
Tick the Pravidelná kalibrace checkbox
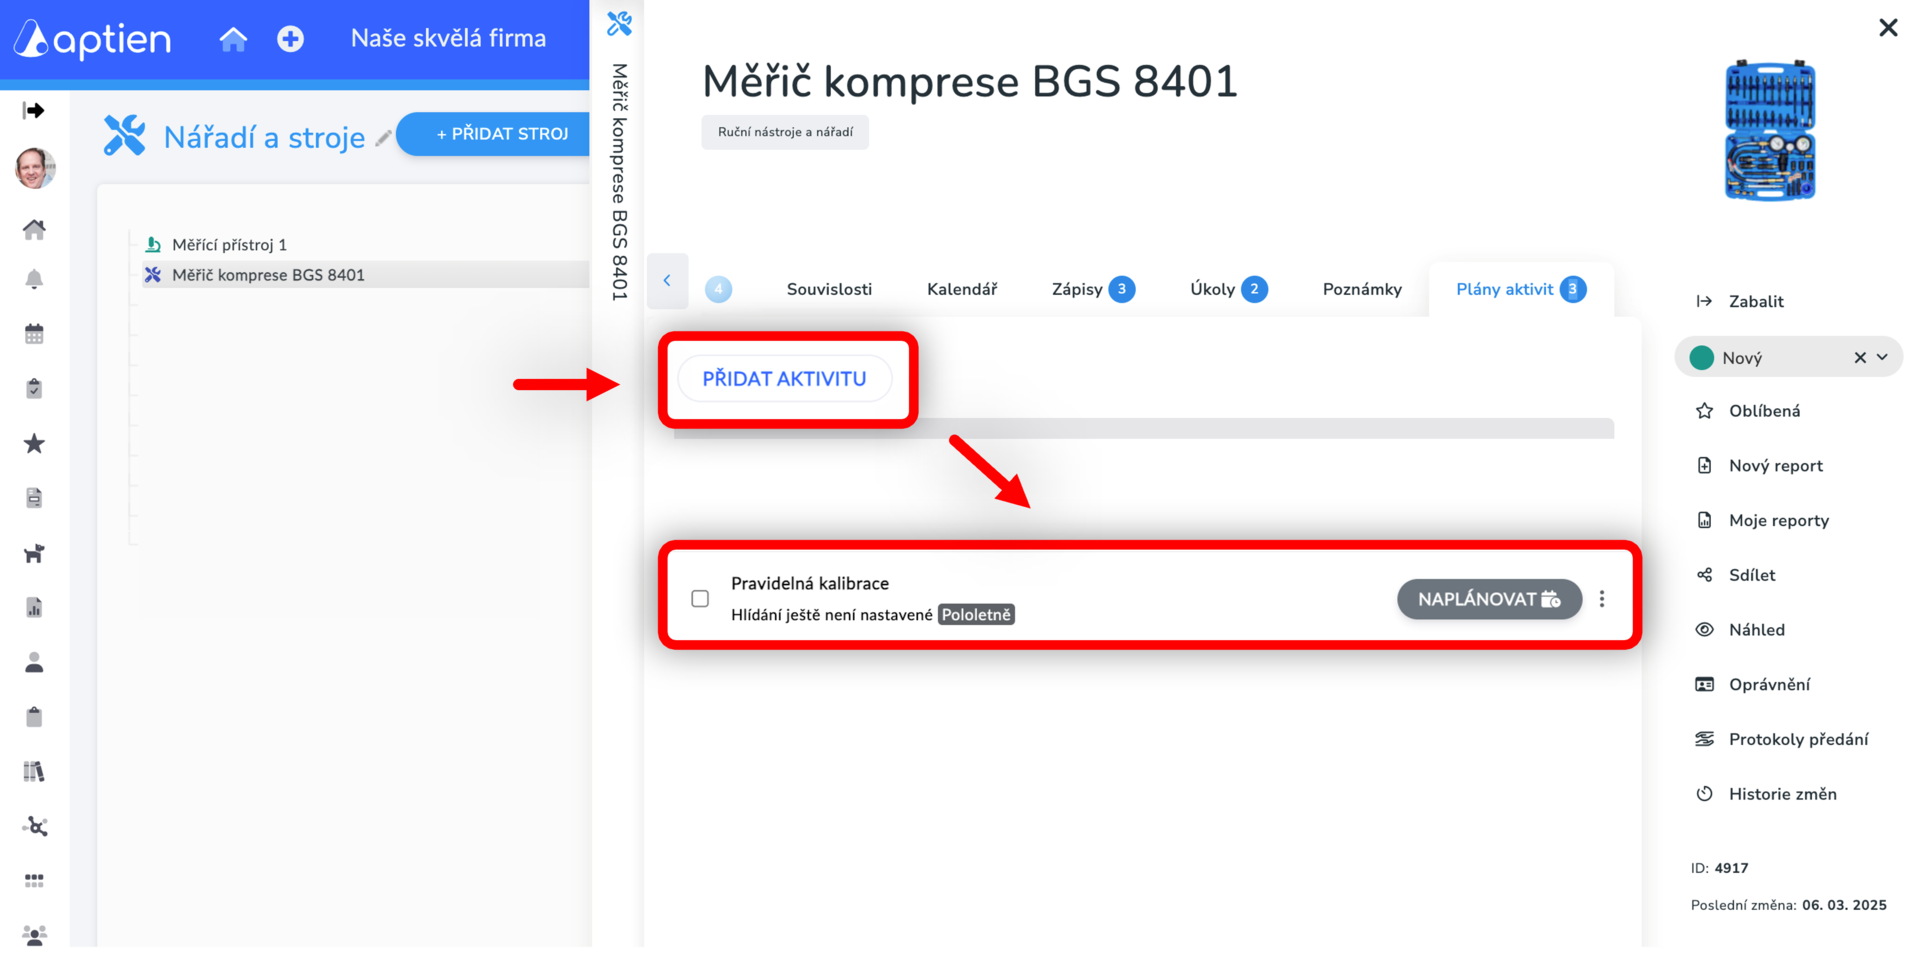(x=700, y=599)
